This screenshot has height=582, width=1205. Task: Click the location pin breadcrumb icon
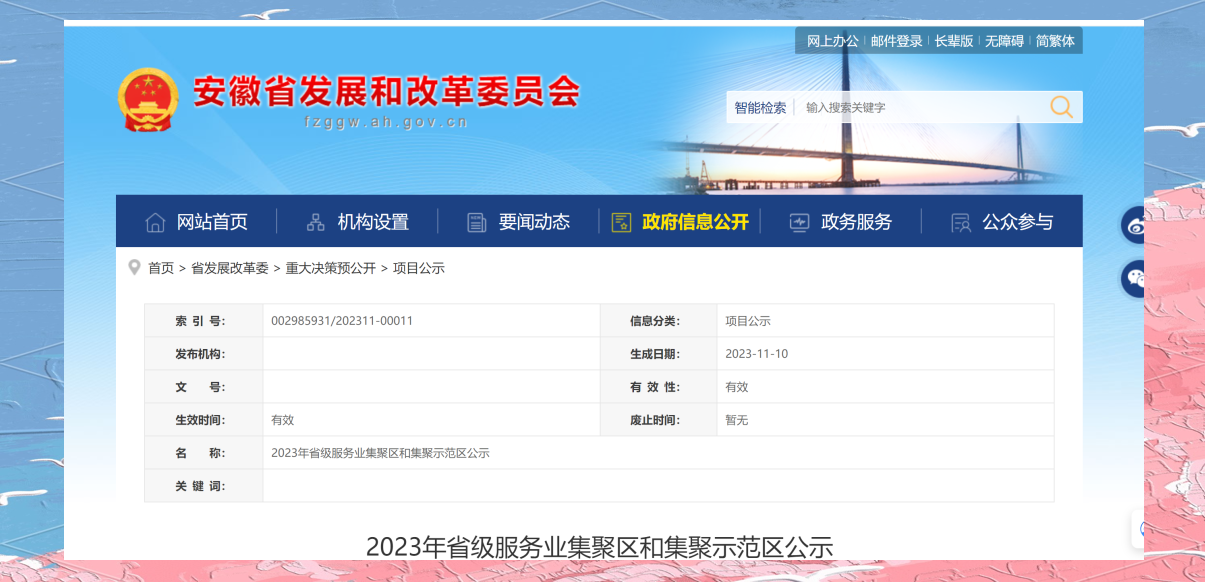134,267
